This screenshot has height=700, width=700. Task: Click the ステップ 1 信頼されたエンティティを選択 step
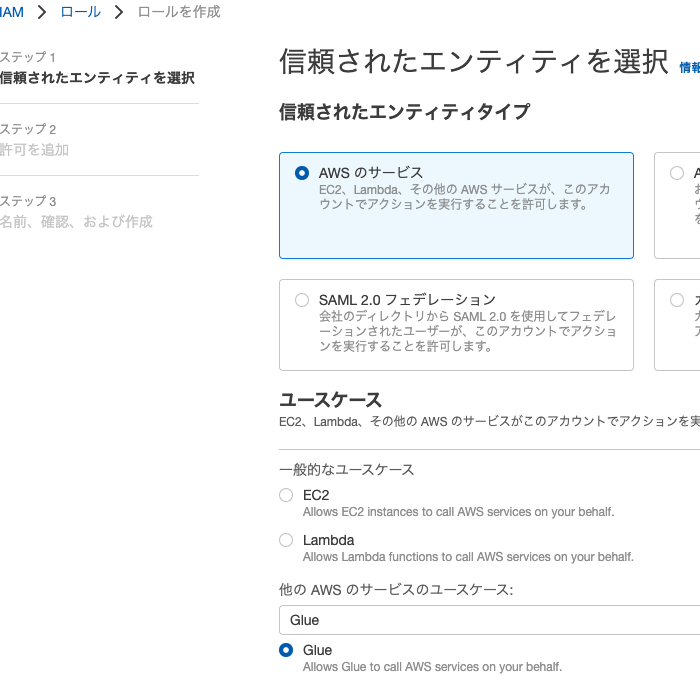(97, 68)
